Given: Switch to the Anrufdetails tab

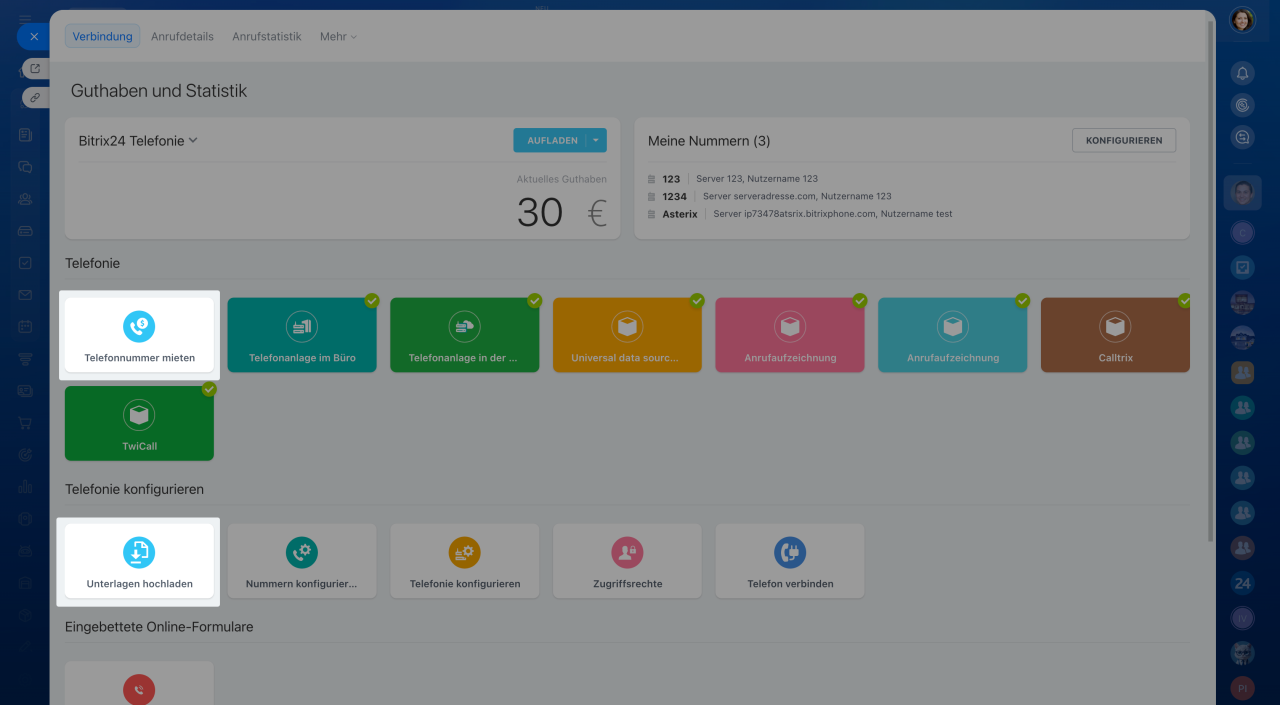Looking at the screenshot, I should pyautogui.click(x=182, y=37).
